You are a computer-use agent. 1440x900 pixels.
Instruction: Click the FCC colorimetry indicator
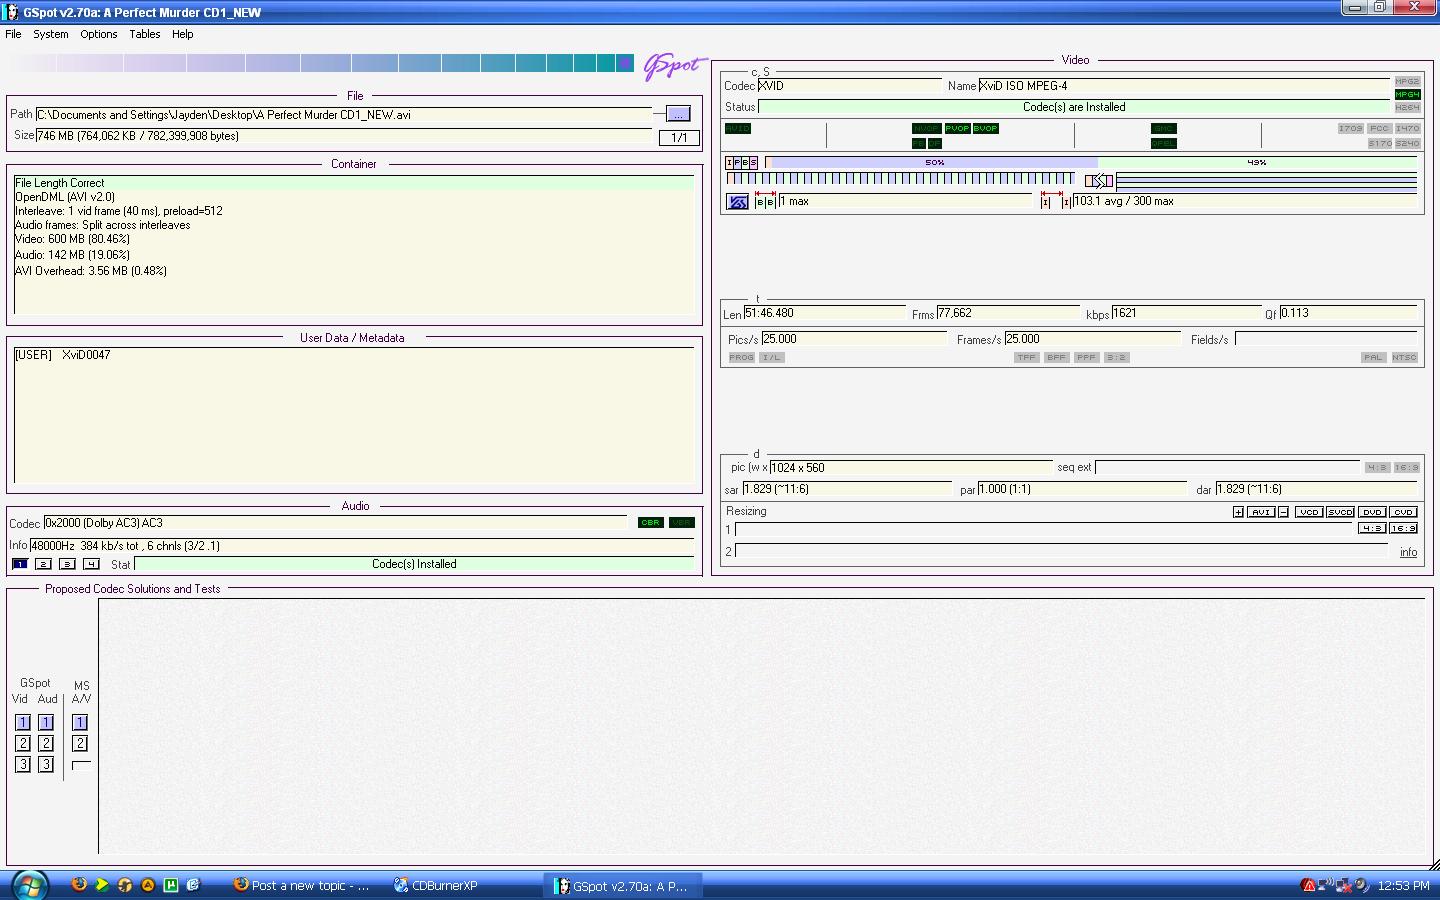(1379, 128)
